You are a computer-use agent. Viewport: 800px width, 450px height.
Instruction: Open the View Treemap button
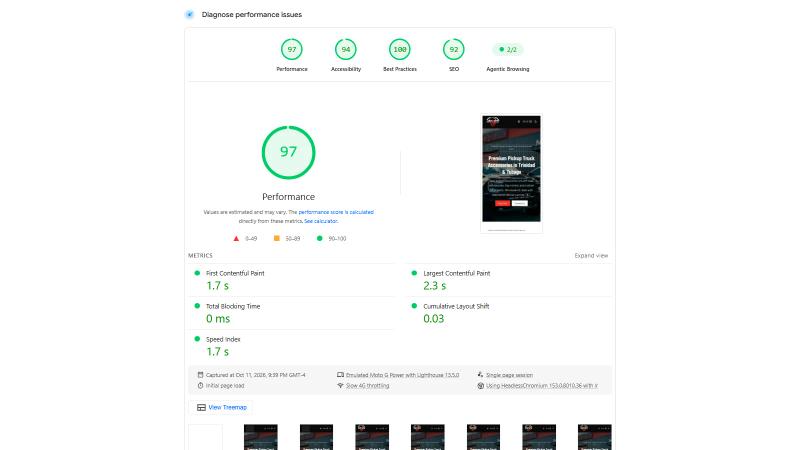pos(221,407)
